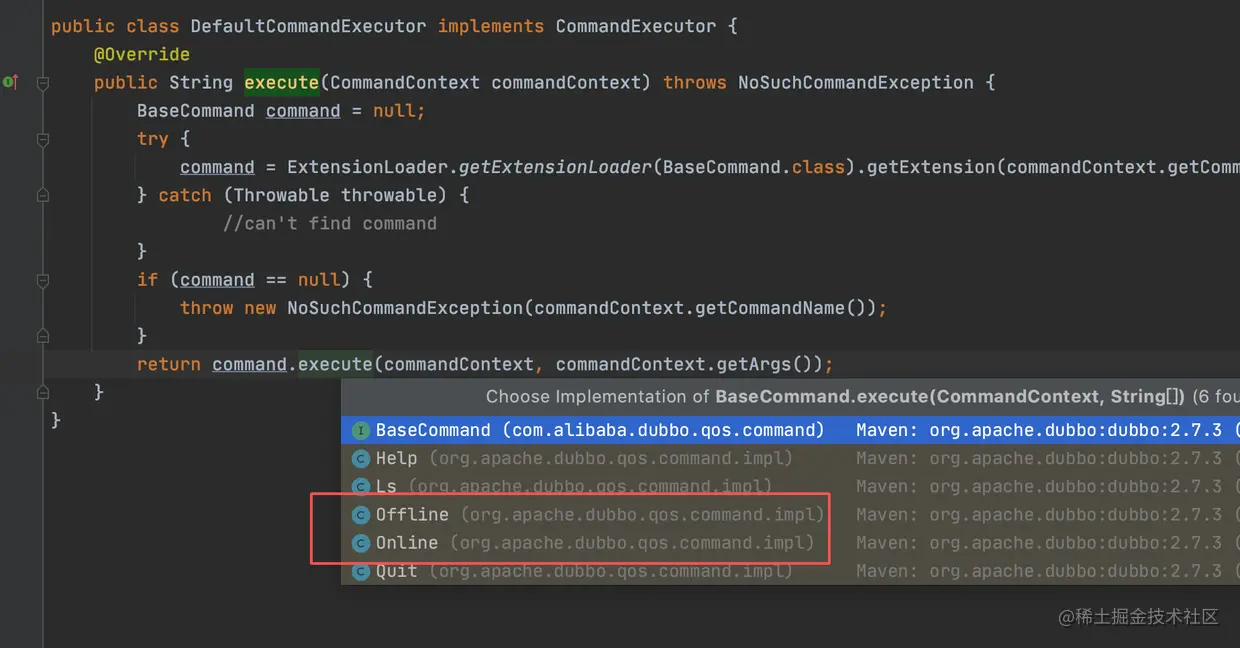Viewport: 1240px width, 648px height.
Task: Collapse the execute method fold marker
Action: point(43,83)
